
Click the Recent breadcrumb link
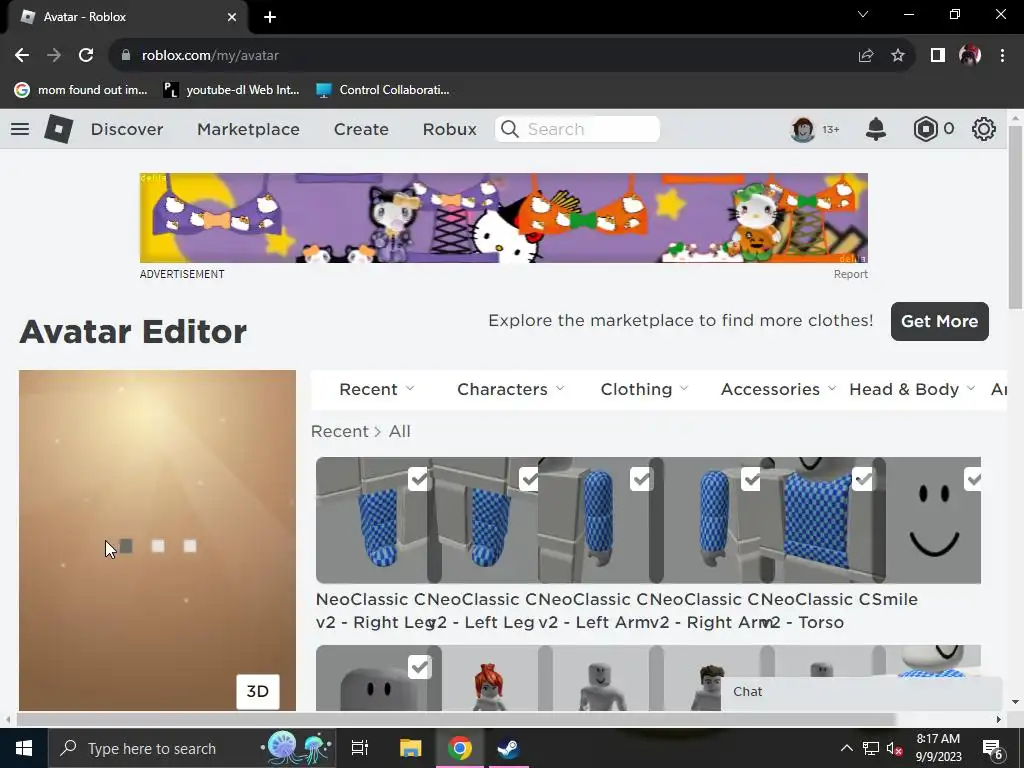coord(340,432)
